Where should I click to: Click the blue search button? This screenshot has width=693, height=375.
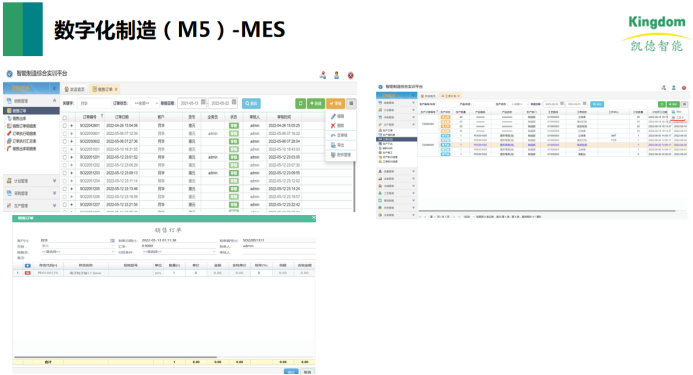click(251, 103)
